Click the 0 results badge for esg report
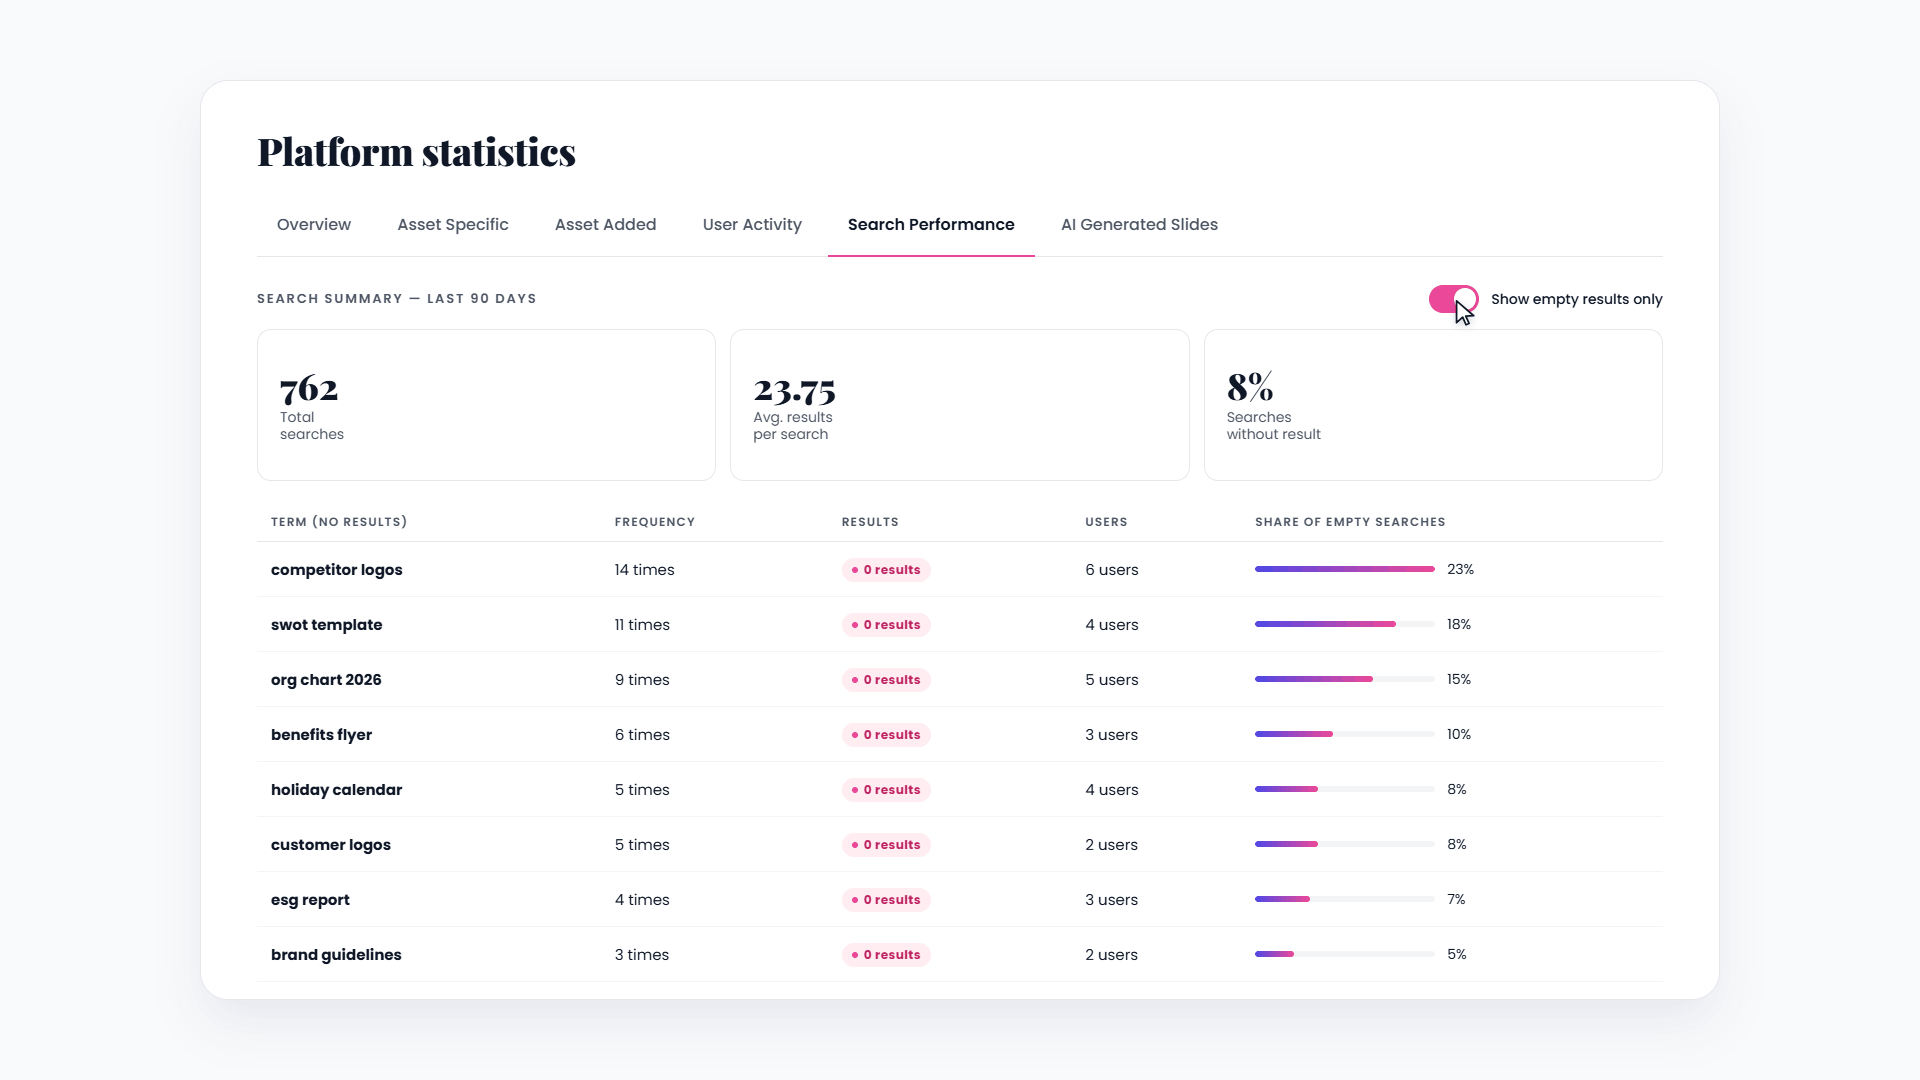The width and height of the screenshot is (1920, 1080). pos(886,900)
